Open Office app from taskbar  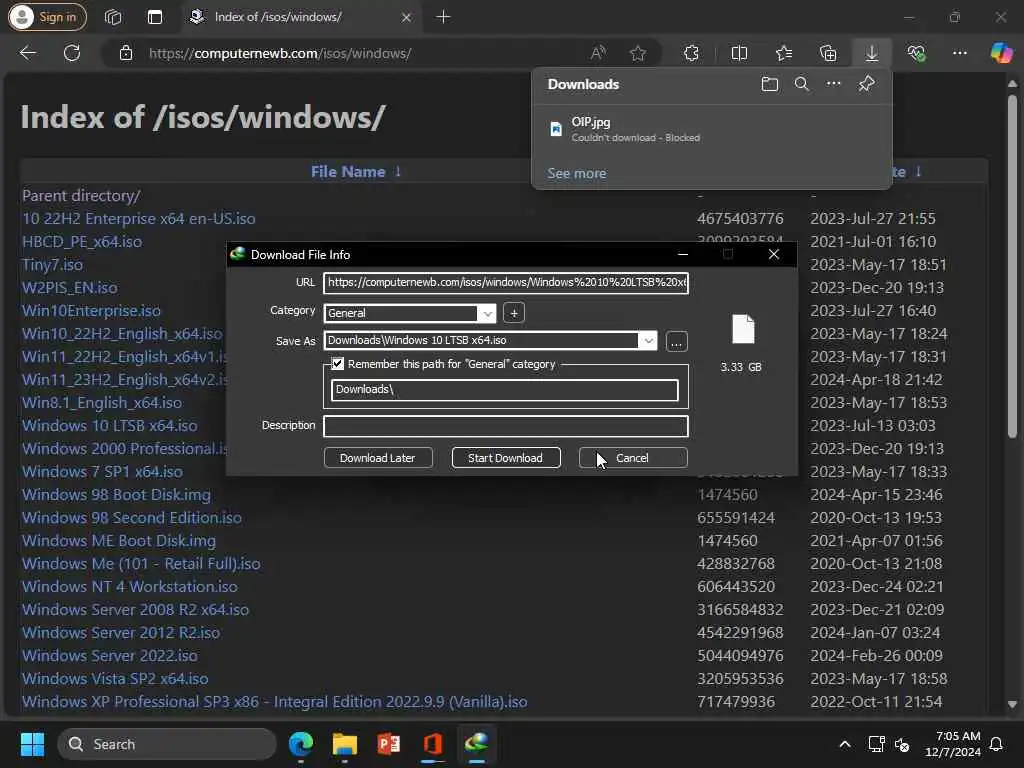point(432,744)
